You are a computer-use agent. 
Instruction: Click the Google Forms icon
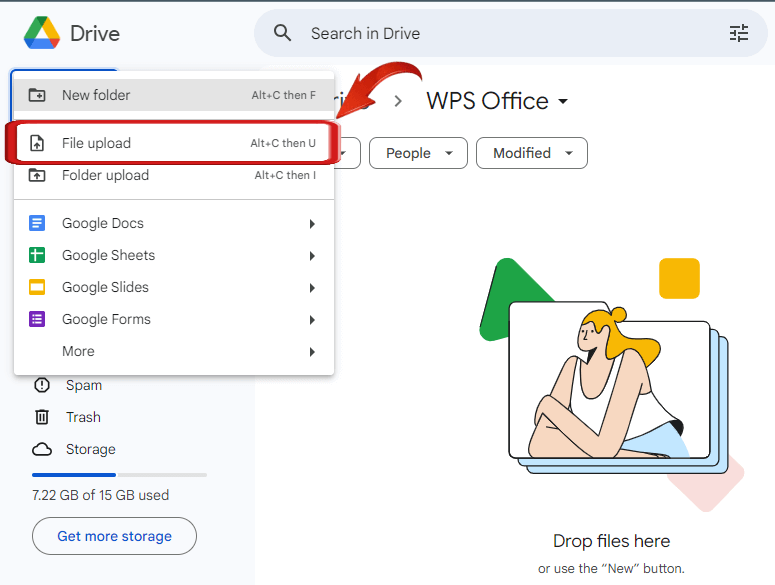(37, 319)
